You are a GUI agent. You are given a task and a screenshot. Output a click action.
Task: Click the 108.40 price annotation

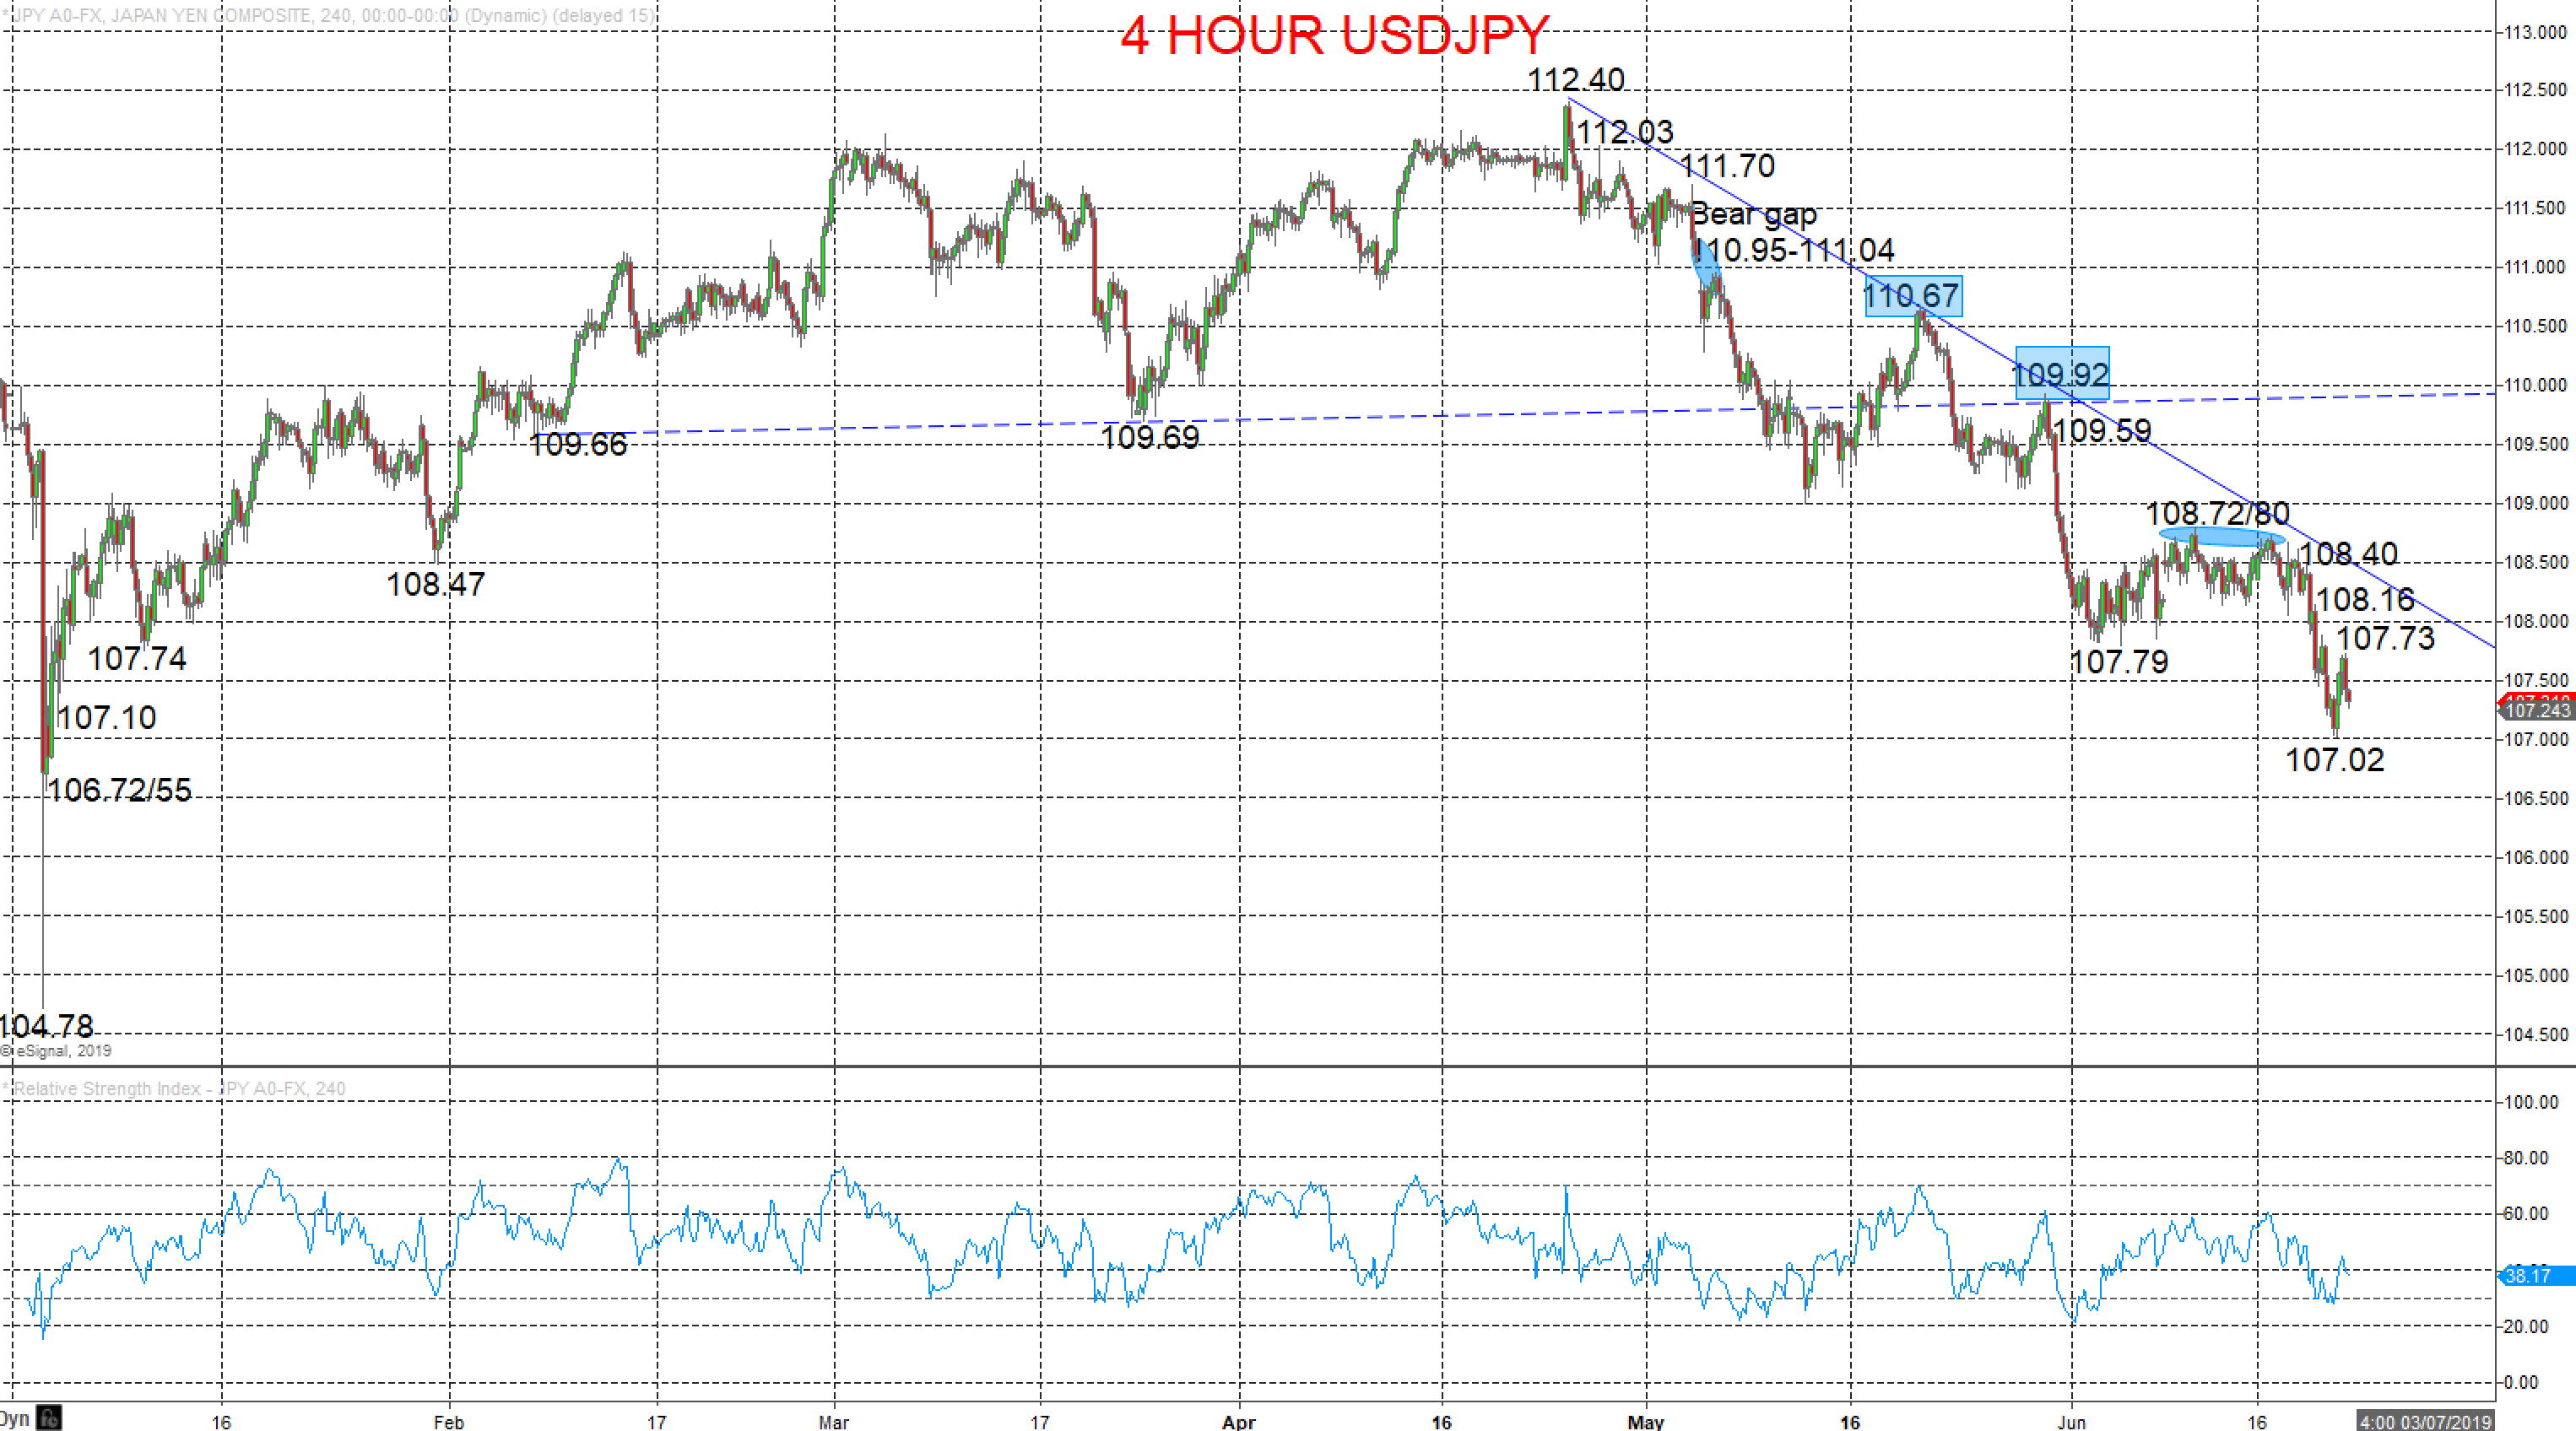[x=2348, y=554]
